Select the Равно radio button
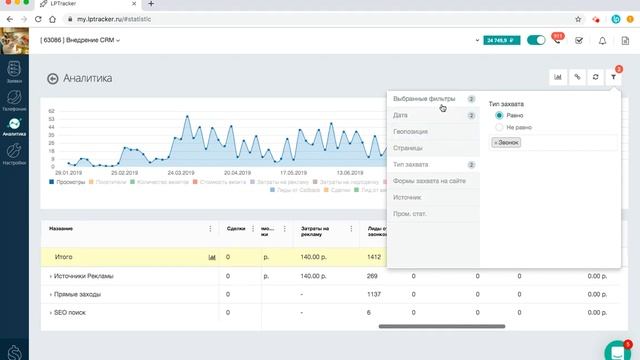 (499, 116)
